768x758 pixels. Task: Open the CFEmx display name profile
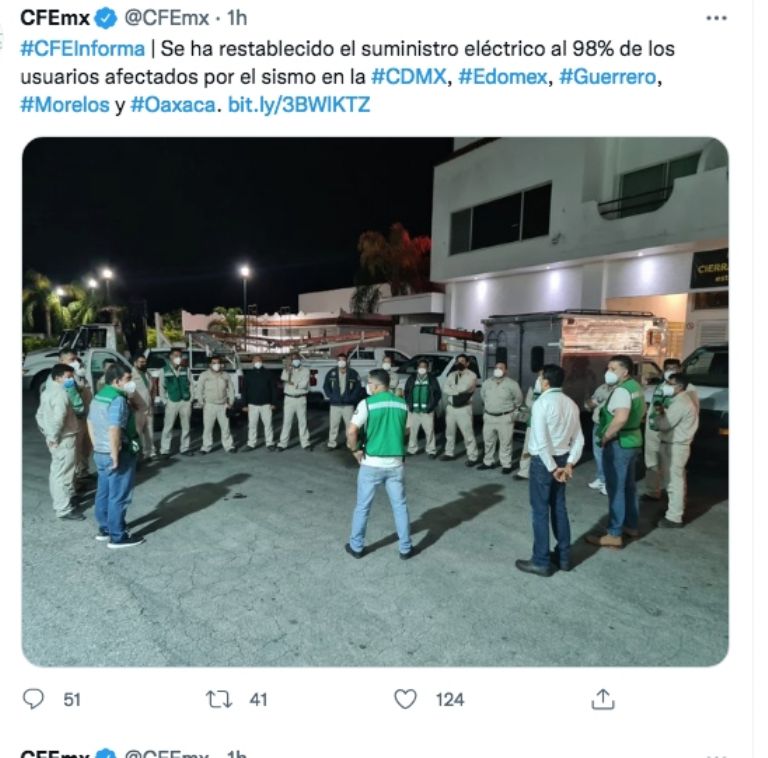tap(55, 19)
